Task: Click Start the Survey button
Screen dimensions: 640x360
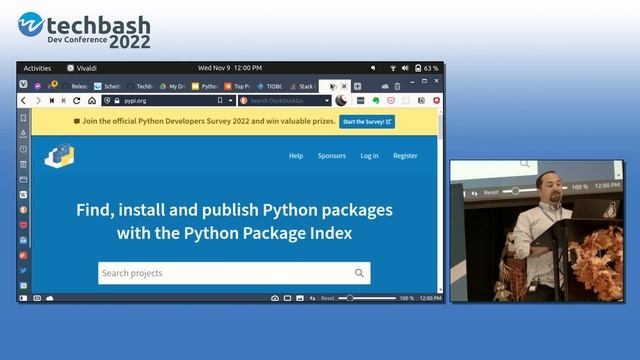Action: [x=367, y=122]
